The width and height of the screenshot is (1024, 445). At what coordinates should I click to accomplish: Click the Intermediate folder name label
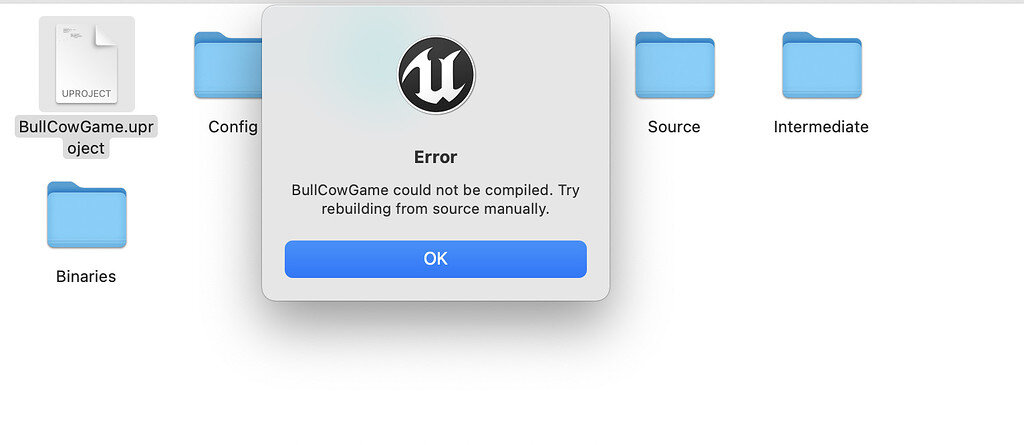tap(821, 127)
